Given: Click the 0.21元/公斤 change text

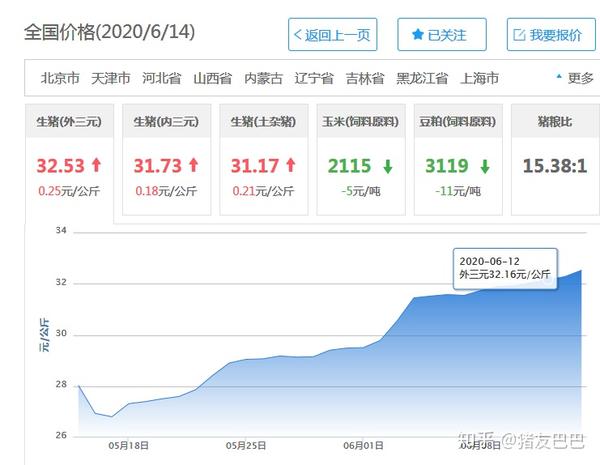Looking at the screenshot, I should (263, 191).
